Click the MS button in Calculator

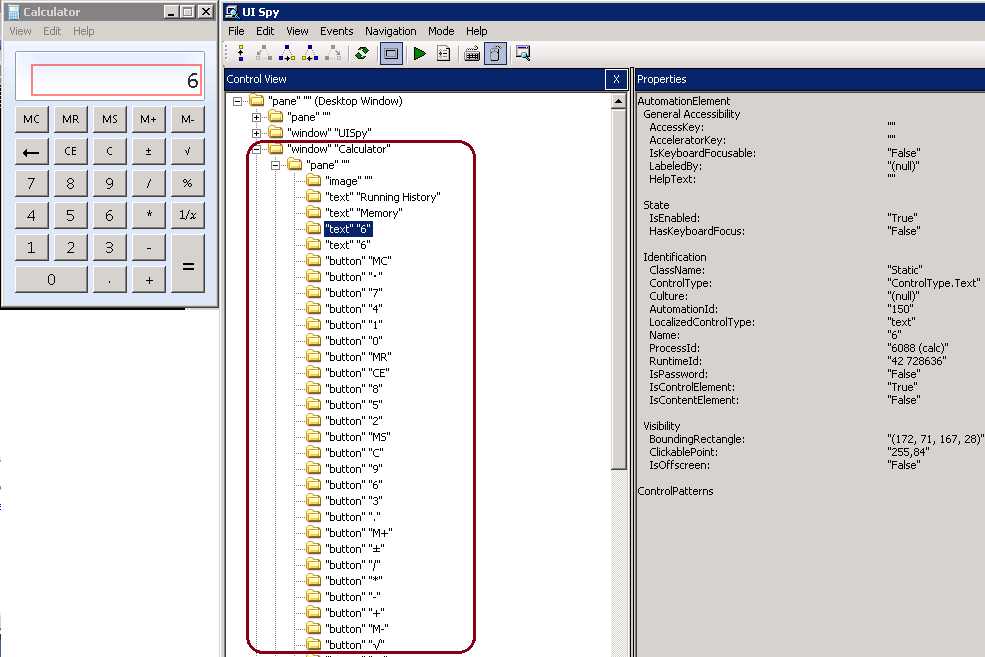click(x=109, y=119)
